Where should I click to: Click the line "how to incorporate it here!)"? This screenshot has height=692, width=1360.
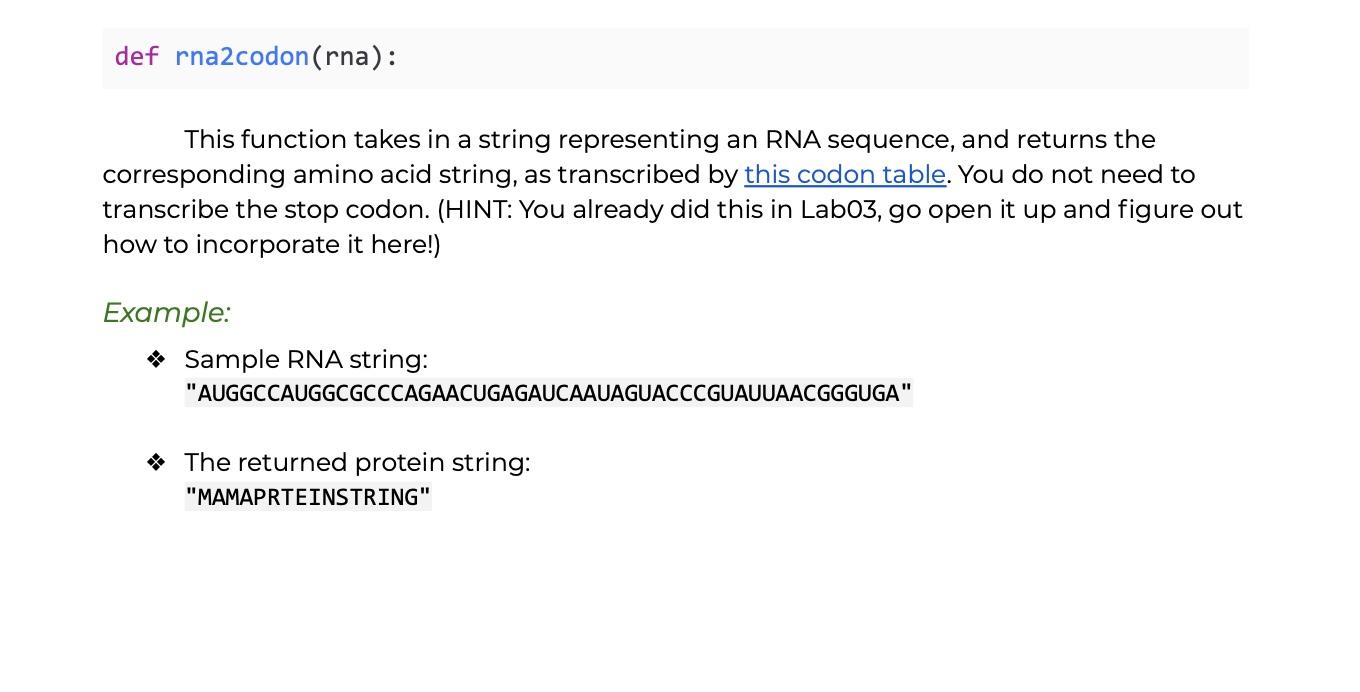[272, 244]
